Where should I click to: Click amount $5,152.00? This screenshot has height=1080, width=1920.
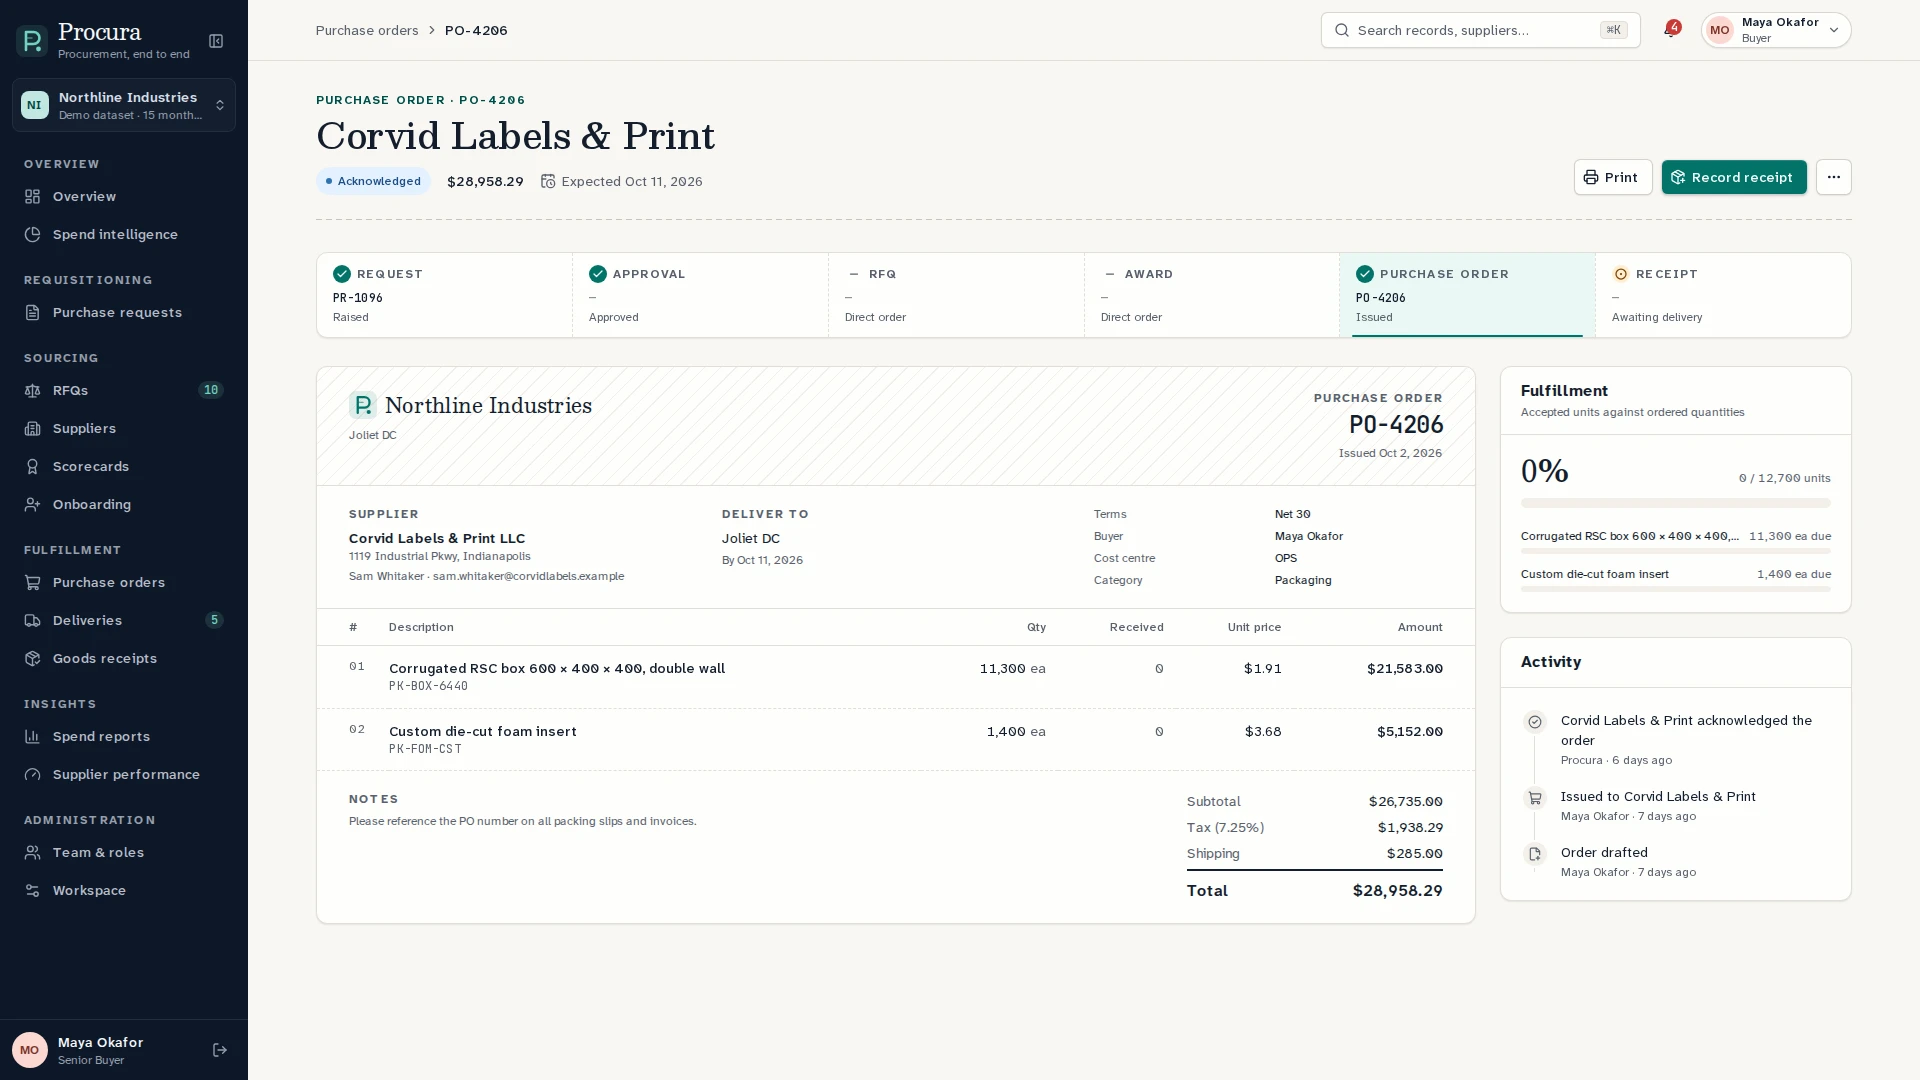tap(1410, 732)
